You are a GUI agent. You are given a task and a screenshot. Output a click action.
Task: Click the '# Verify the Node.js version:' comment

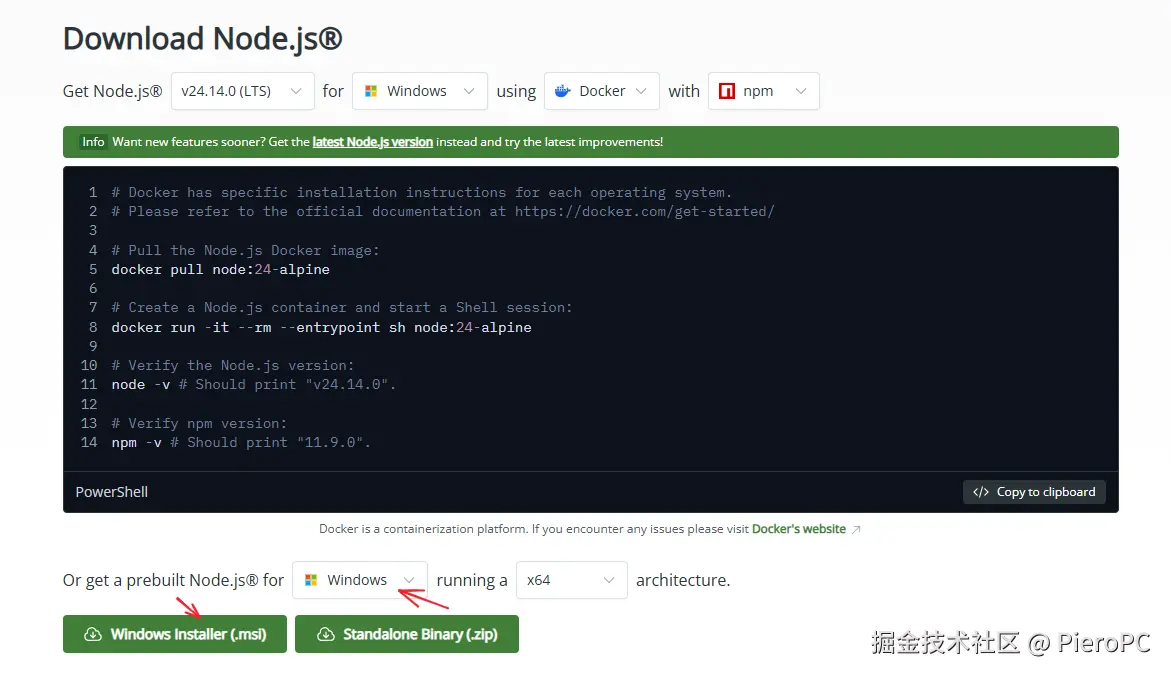pyautogui.click(x=233, y=365)
